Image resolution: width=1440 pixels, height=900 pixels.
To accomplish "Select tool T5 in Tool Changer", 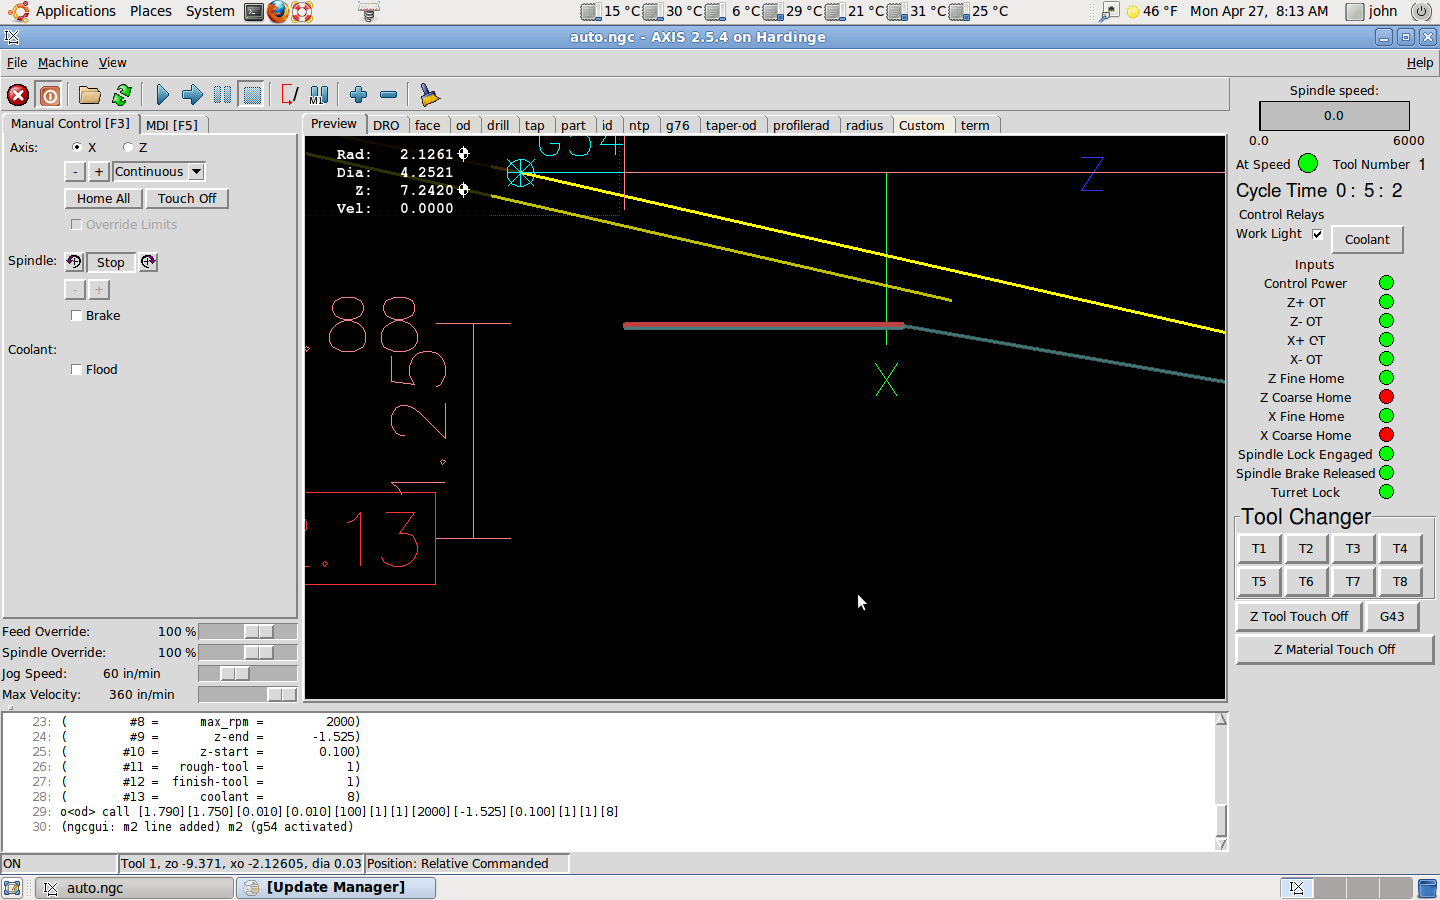I will click(x=1258, y=582).
